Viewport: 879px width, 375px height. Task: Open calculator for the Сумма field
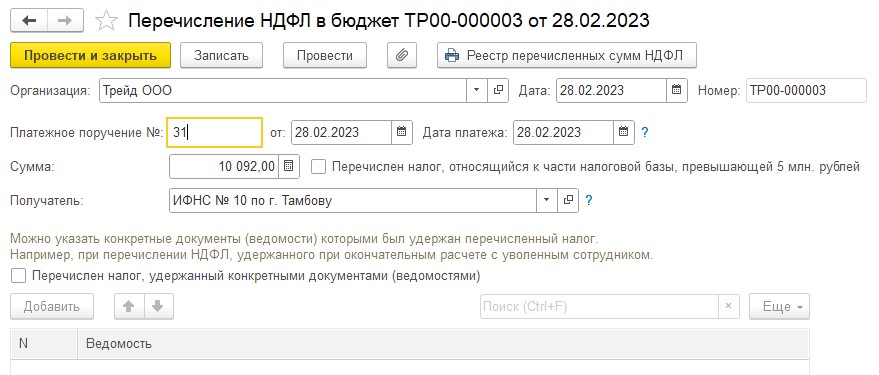(x=289, y=166)
